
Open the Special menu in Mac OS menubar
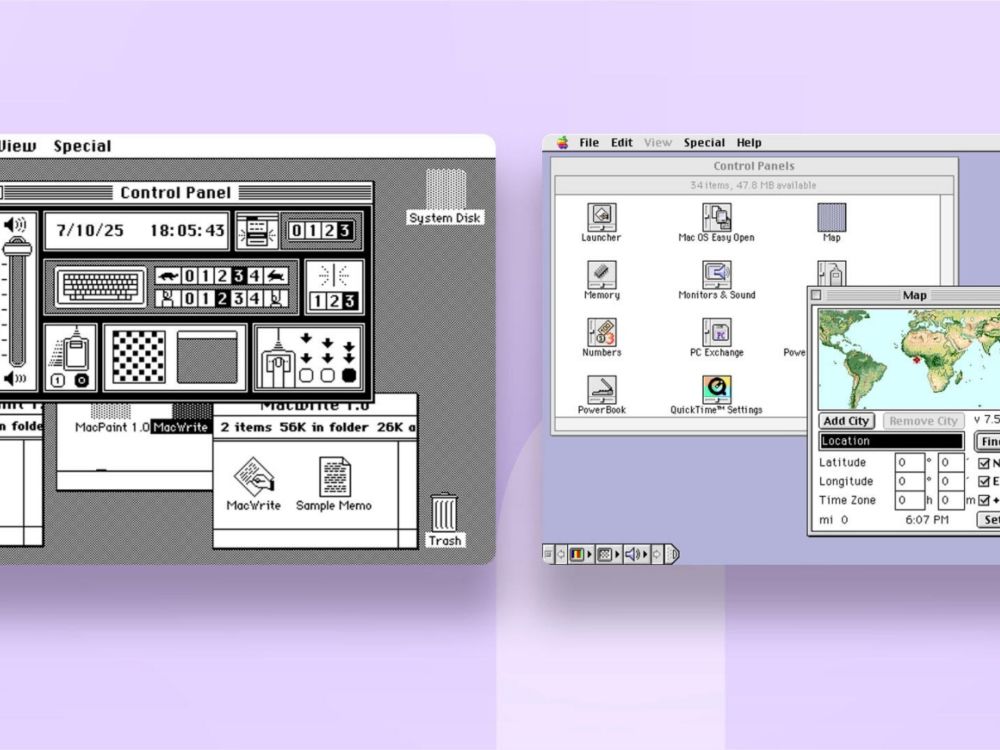[x=704, y=143]
